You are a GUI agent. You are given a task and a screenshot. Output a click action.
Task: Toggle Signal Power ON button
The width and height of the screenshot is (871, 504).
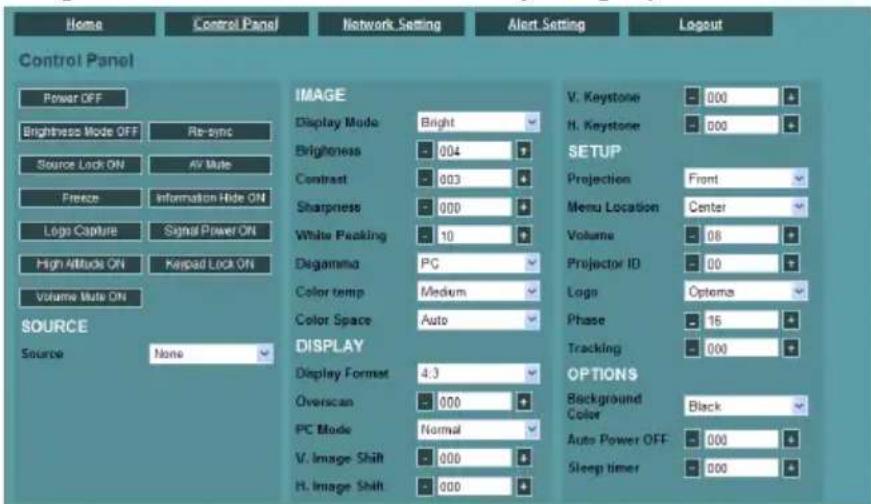tap(210, 231)
